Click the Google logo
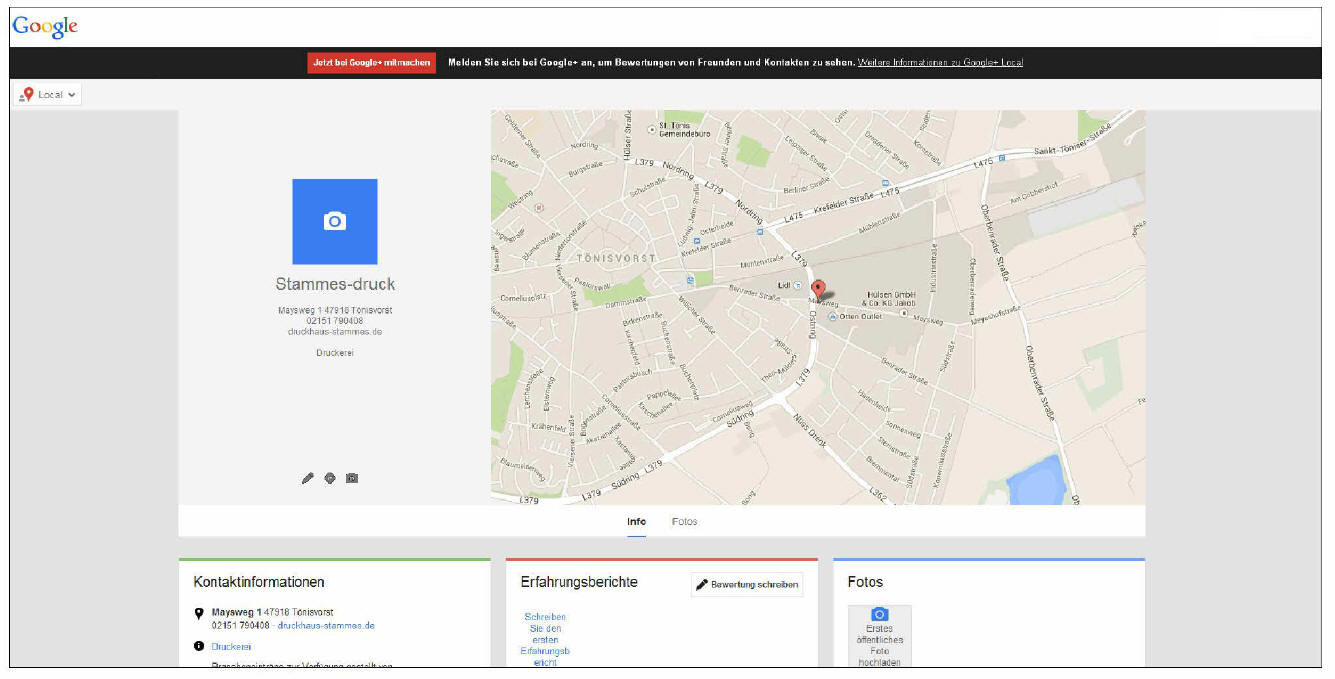1335x679 pixels. point(45,27)
